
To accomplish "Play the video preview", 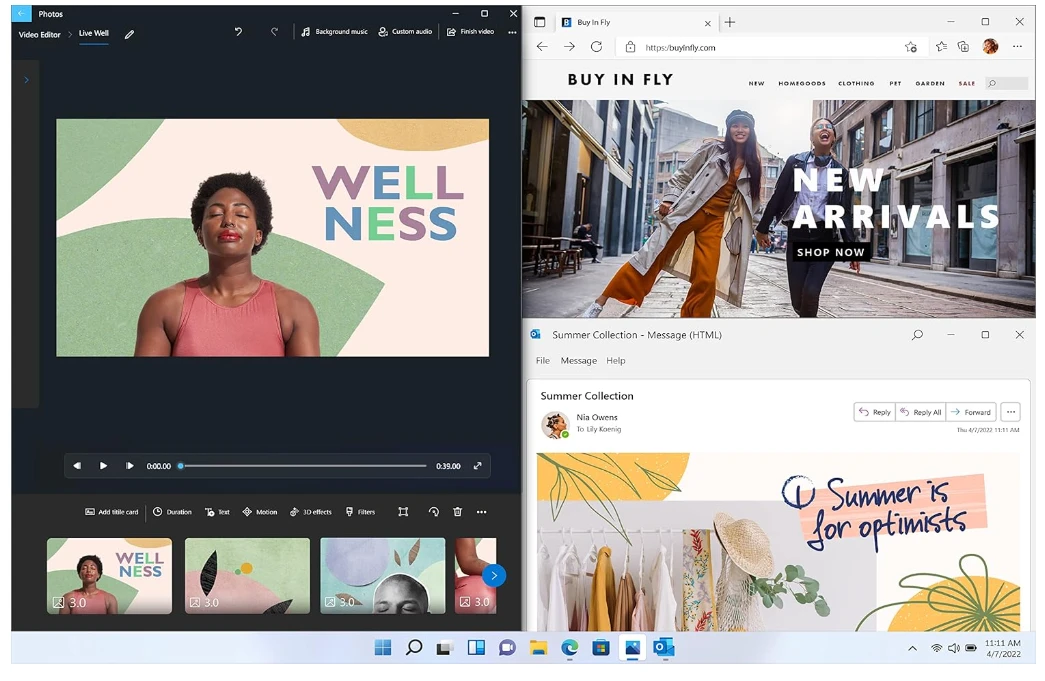I will click(103, 466).
